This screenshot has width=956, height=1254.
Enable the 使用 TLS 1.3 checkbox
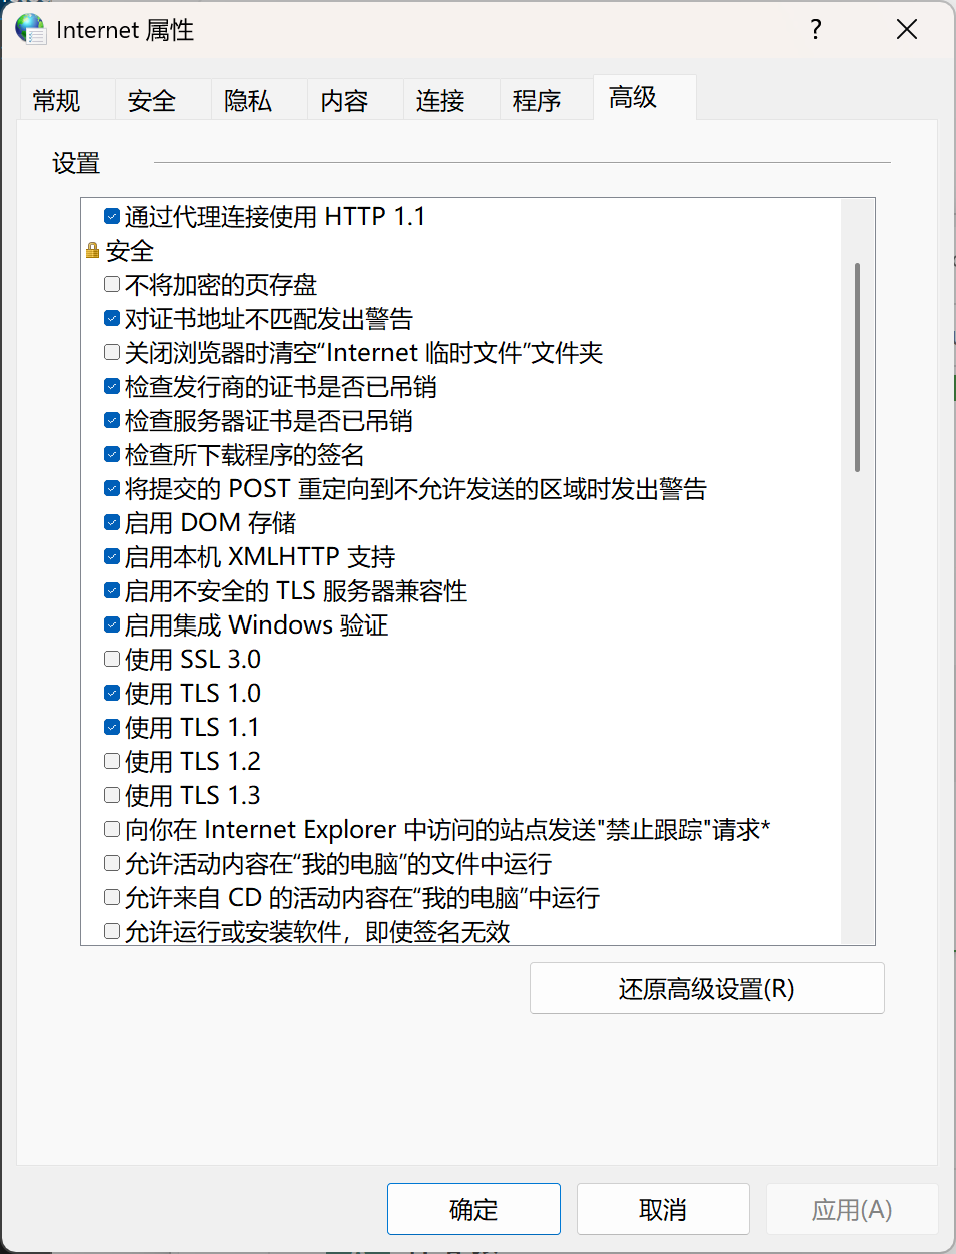112,795
